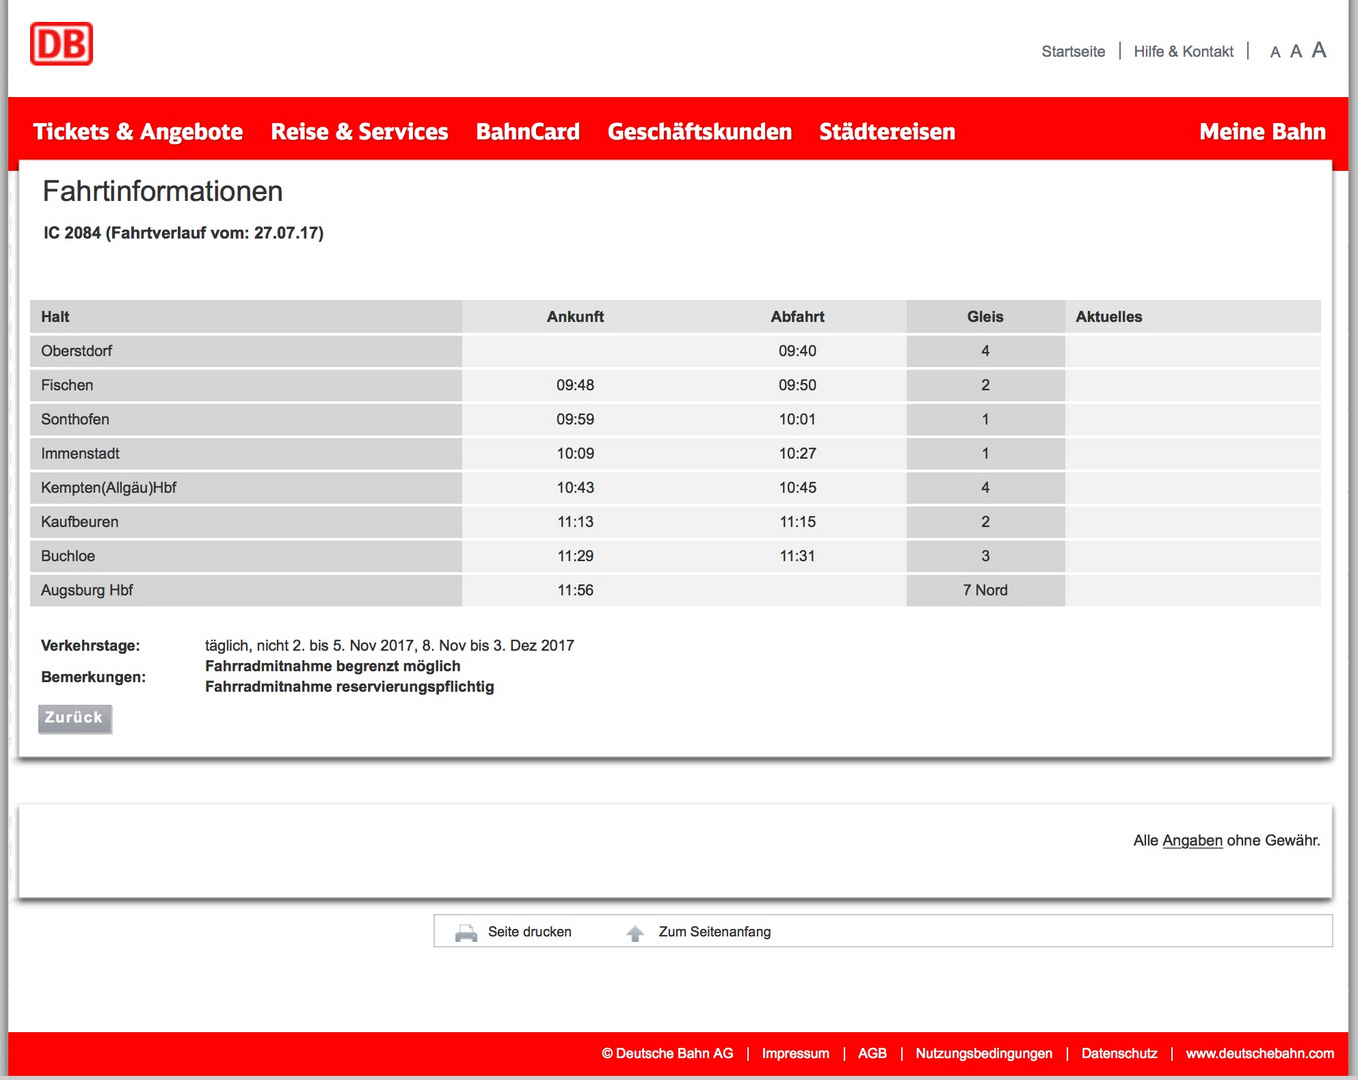Click Zum Seitenanfang link

pyautogui.click(x=715, y=932)
